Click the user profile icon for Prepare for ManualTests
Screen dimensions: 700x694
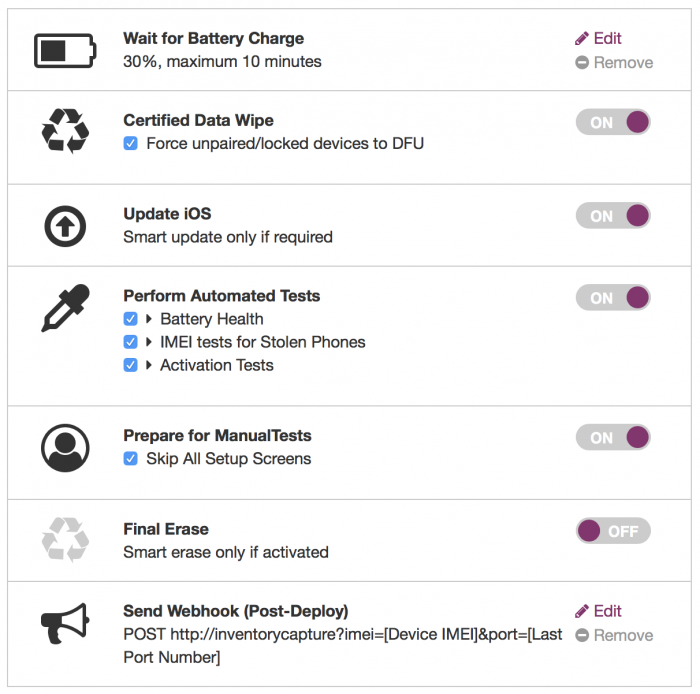65,448
